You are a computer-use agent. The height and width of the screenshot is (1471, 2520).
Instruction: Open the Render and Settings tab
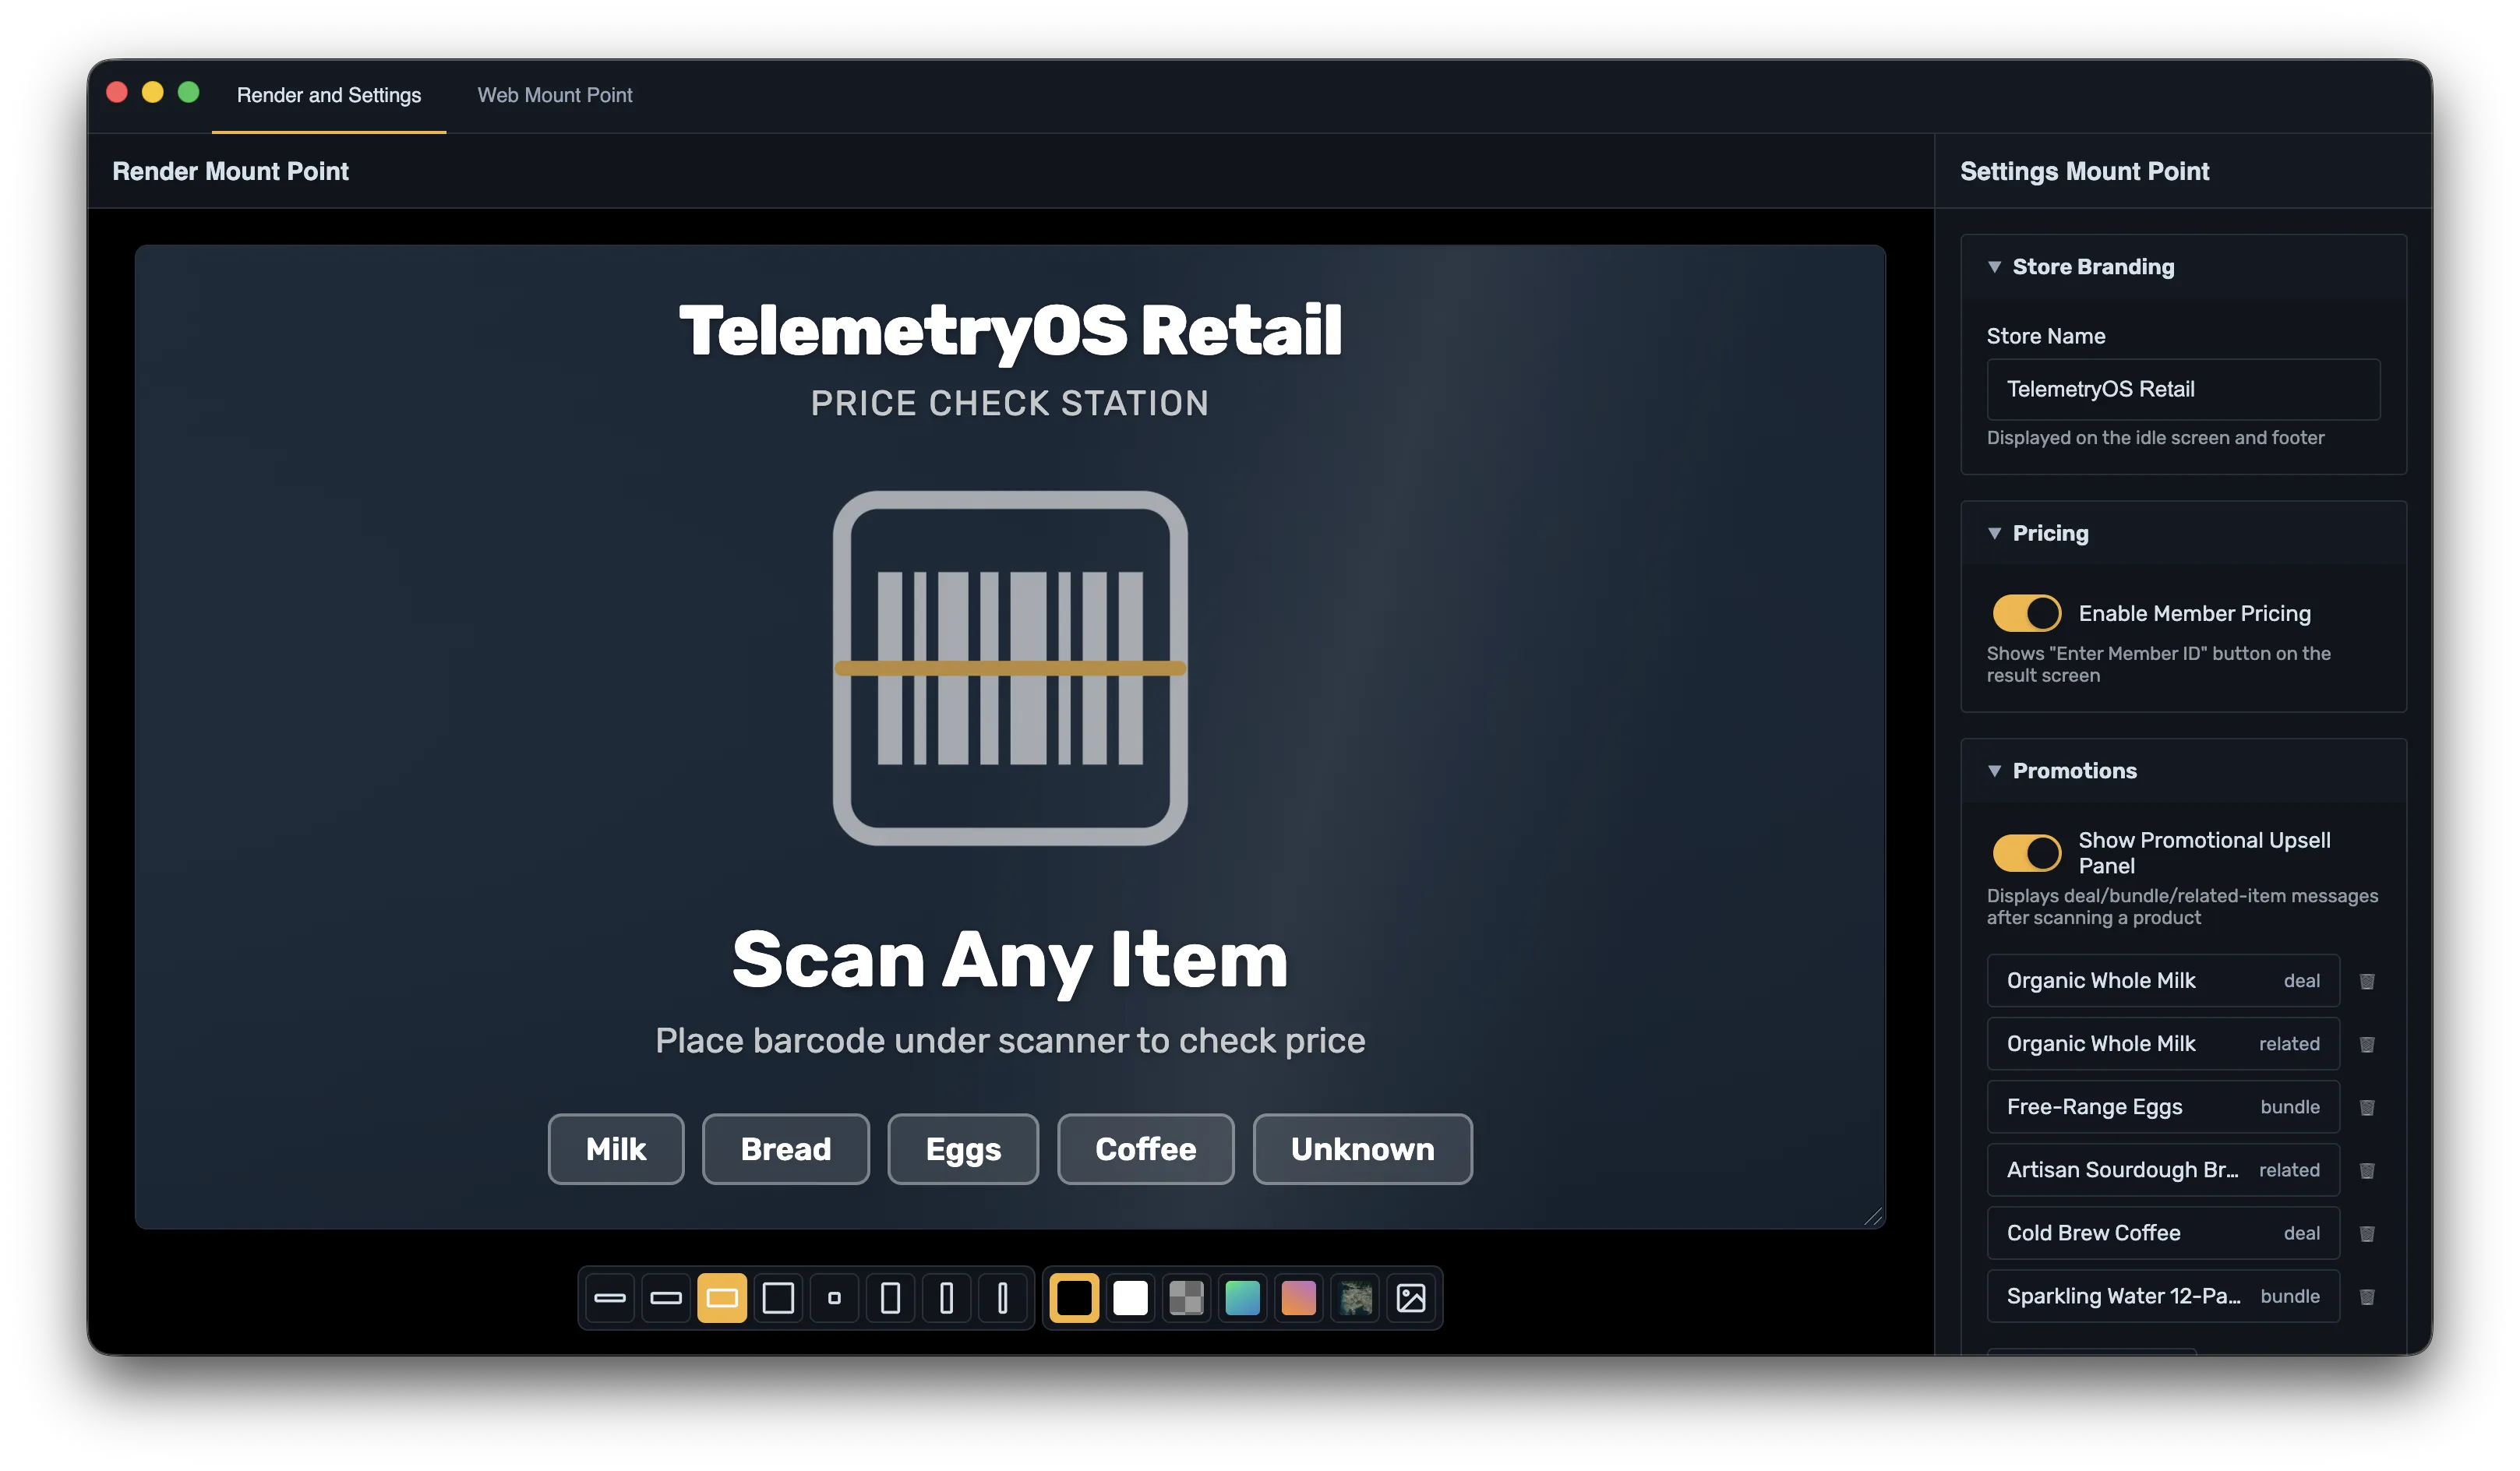(x=329, y=95)
